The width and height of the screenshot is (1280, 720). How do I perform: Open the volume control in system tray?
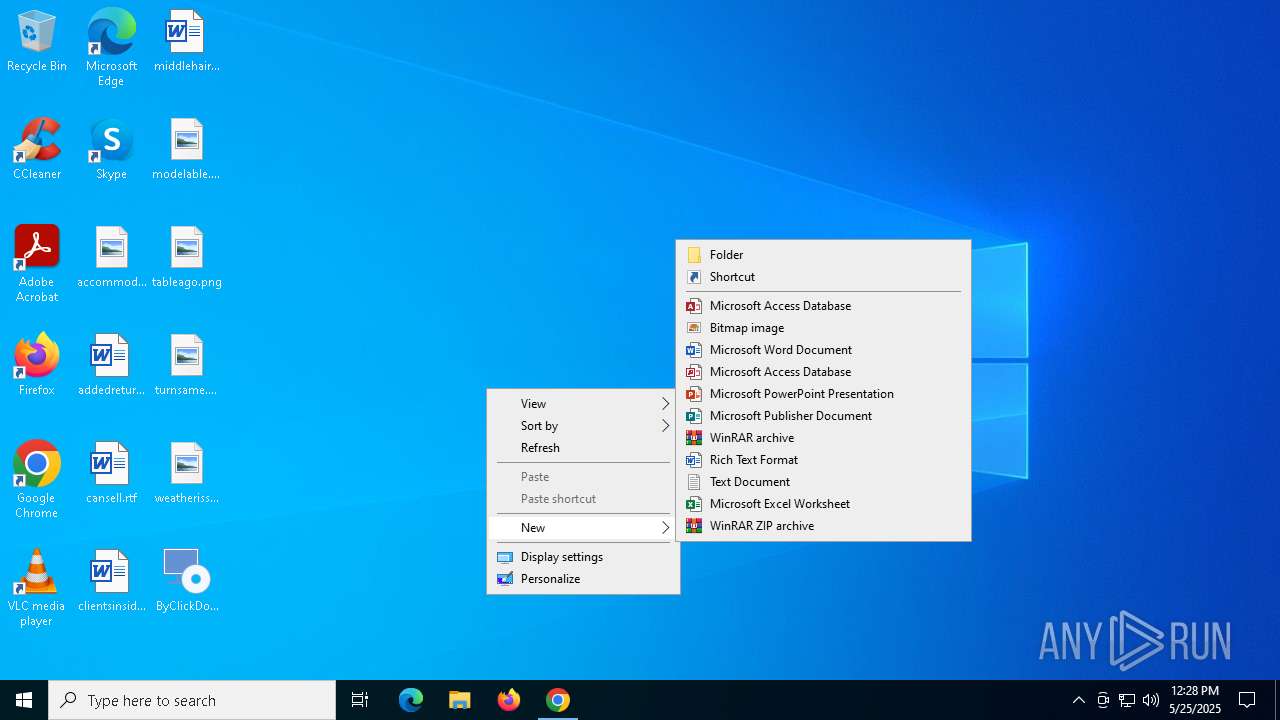1151,700
